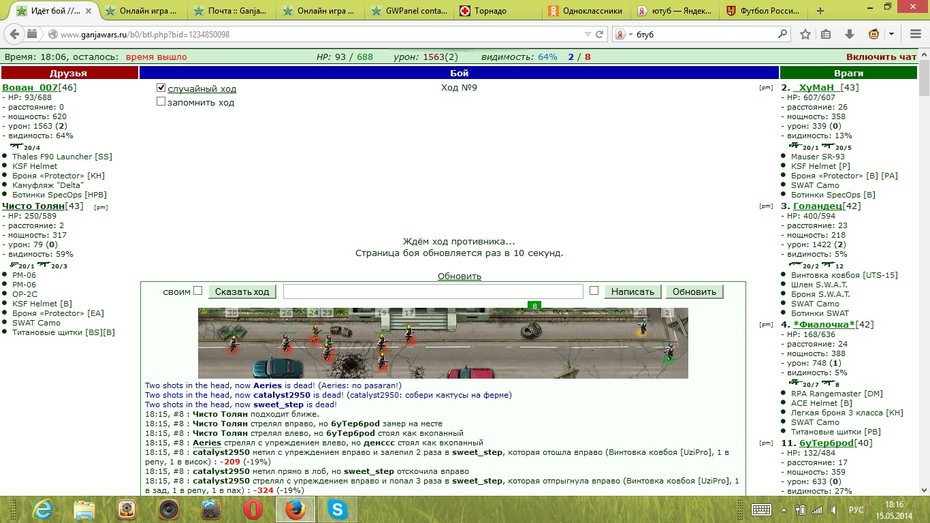Show hidden system tray icons arrow
This screenshot has height=523, width=930.
coord(784,510)
